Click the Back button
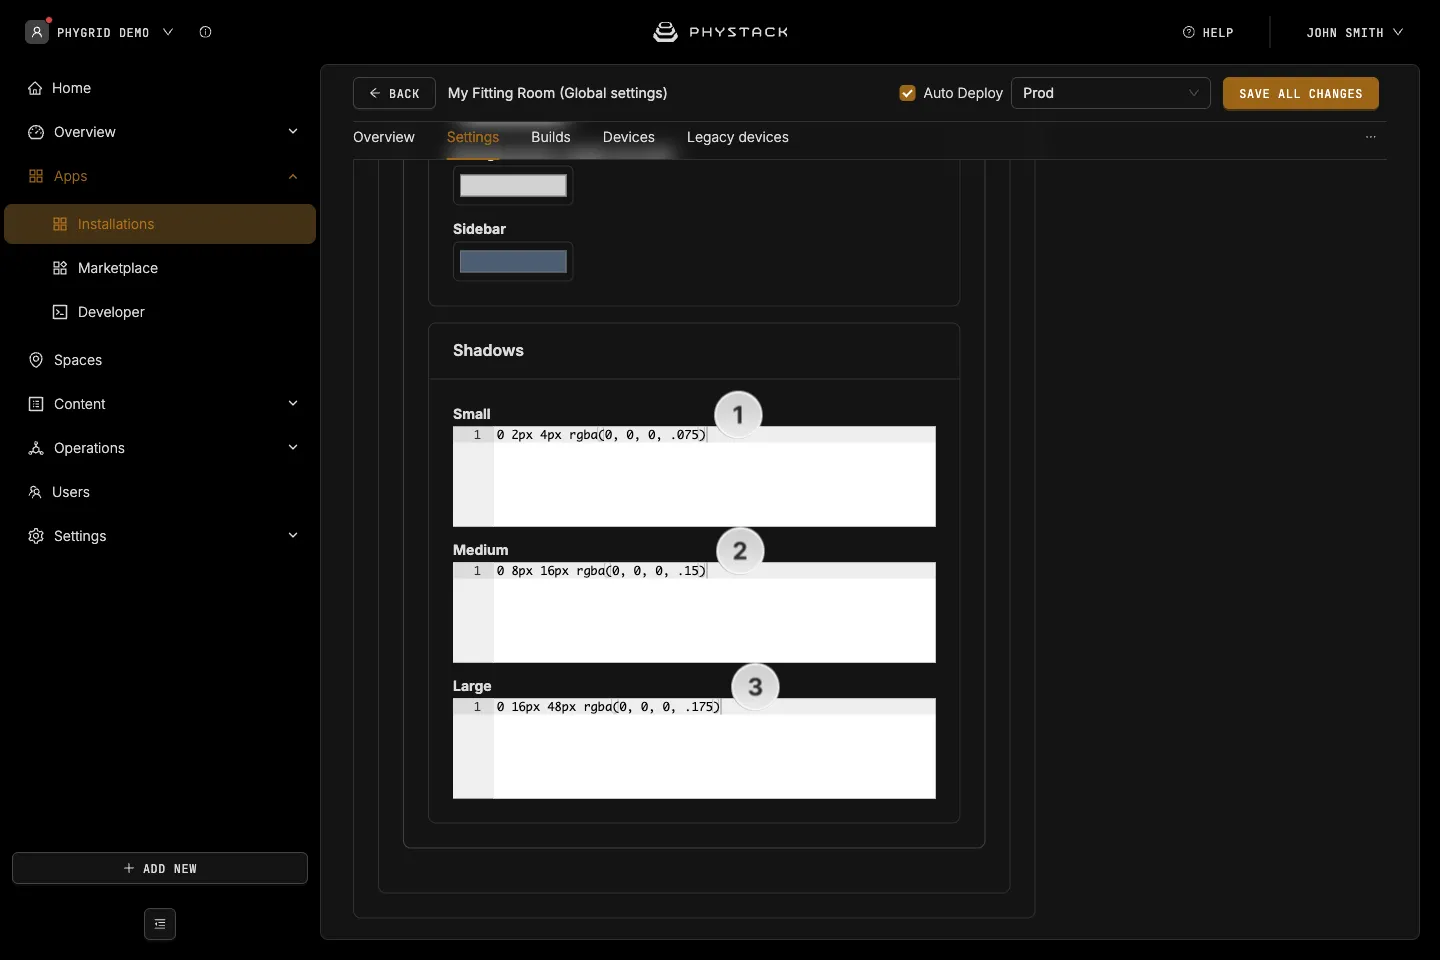Screen dimensions: 1440x960 click(394, 93)
